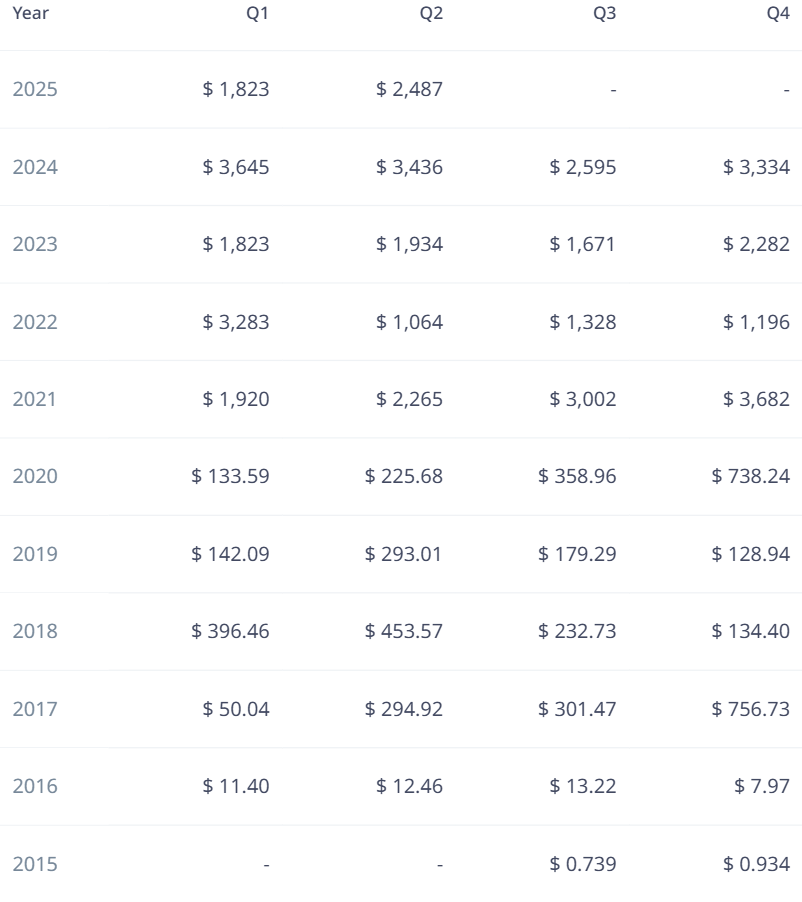The width and height of the screenshot is (802, 902).
Task: Click the Year column header
Action: click(x=30, y=14)
